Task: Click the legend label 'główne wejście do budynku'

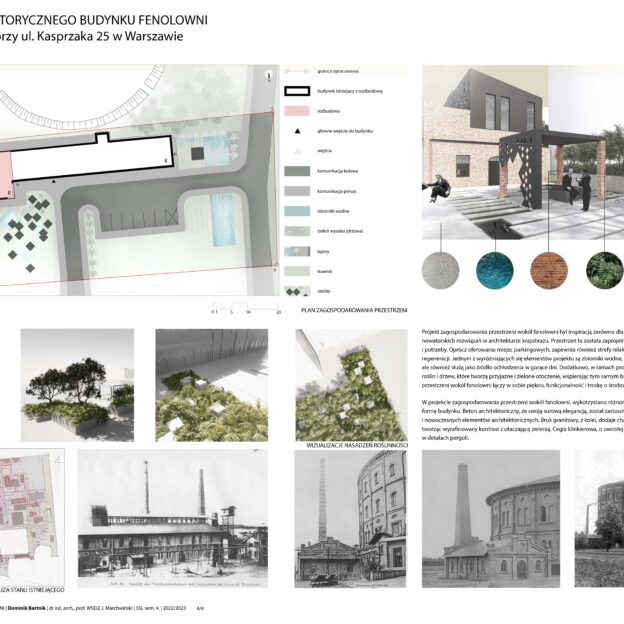Action: coord(345,131)
